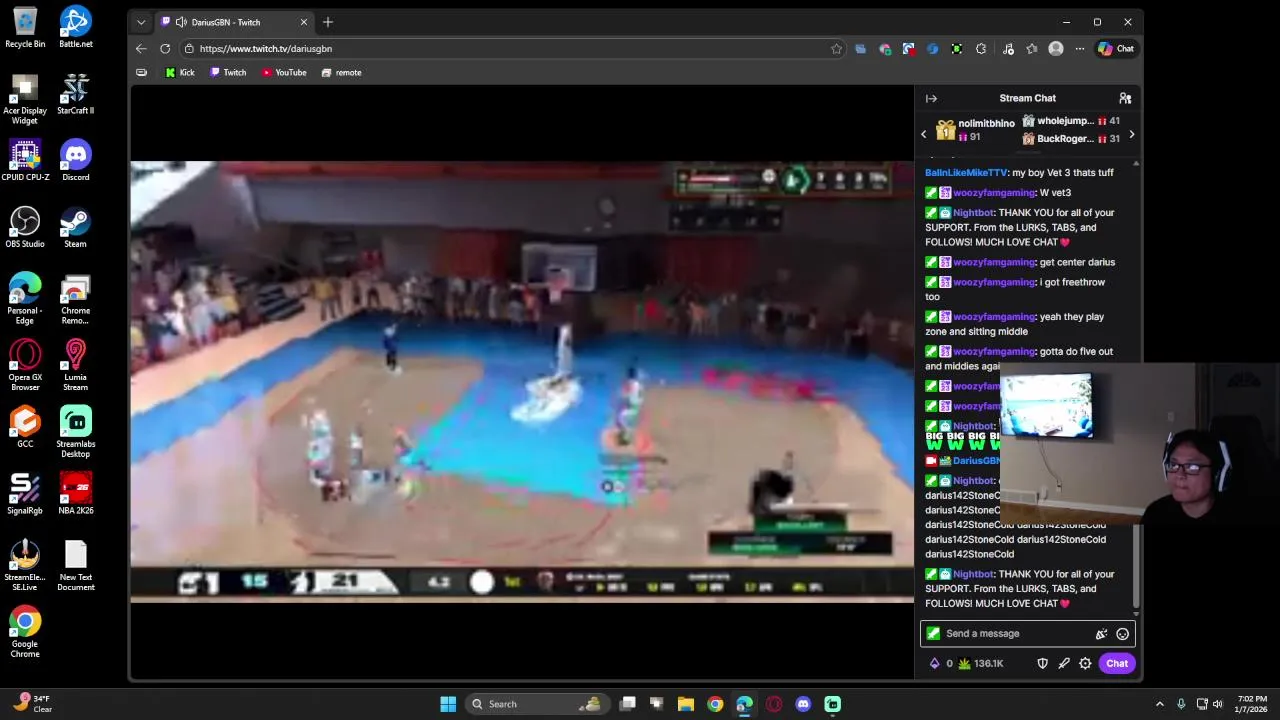Click the shield mode icon in chat
The width and height of the screenshot is (1280, 720).
tap(1042, 663)
